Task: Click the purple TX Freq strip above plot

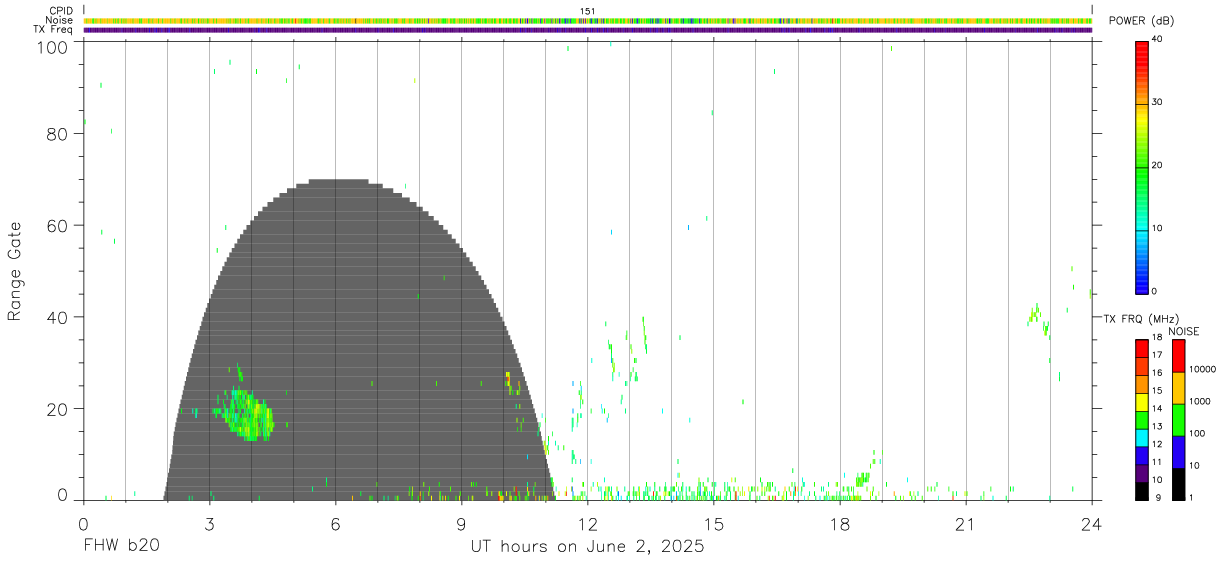Action: click(587, 30)
